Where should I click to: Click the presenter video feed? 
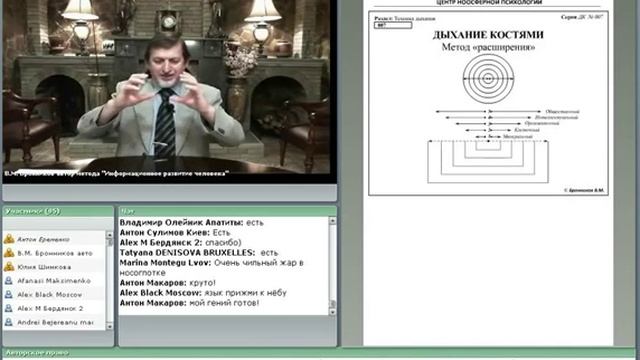[x=166, y=86]
